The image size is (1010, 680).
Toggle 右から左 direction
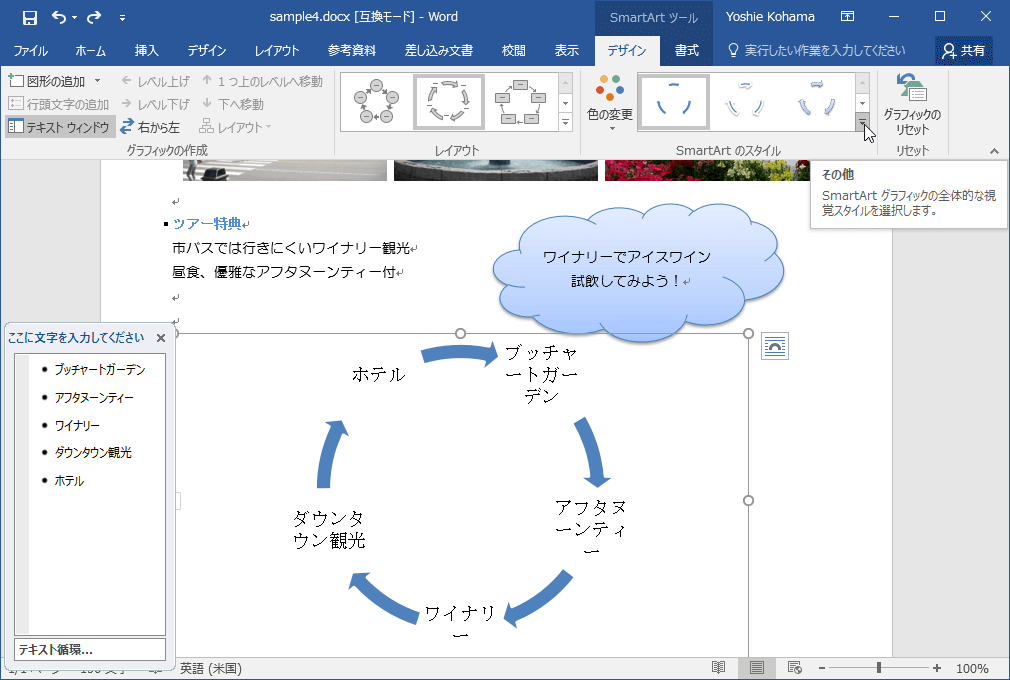150,127
